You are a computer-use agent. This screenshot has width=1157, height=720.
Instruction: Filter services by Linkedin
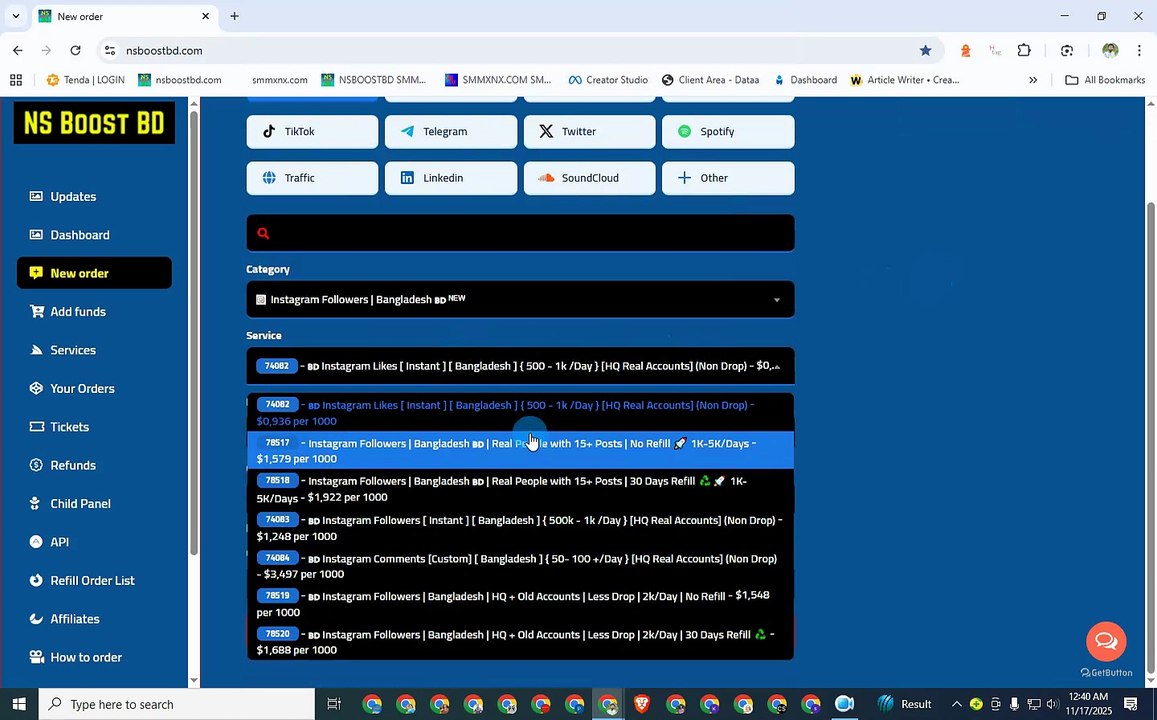click(451, 178)
